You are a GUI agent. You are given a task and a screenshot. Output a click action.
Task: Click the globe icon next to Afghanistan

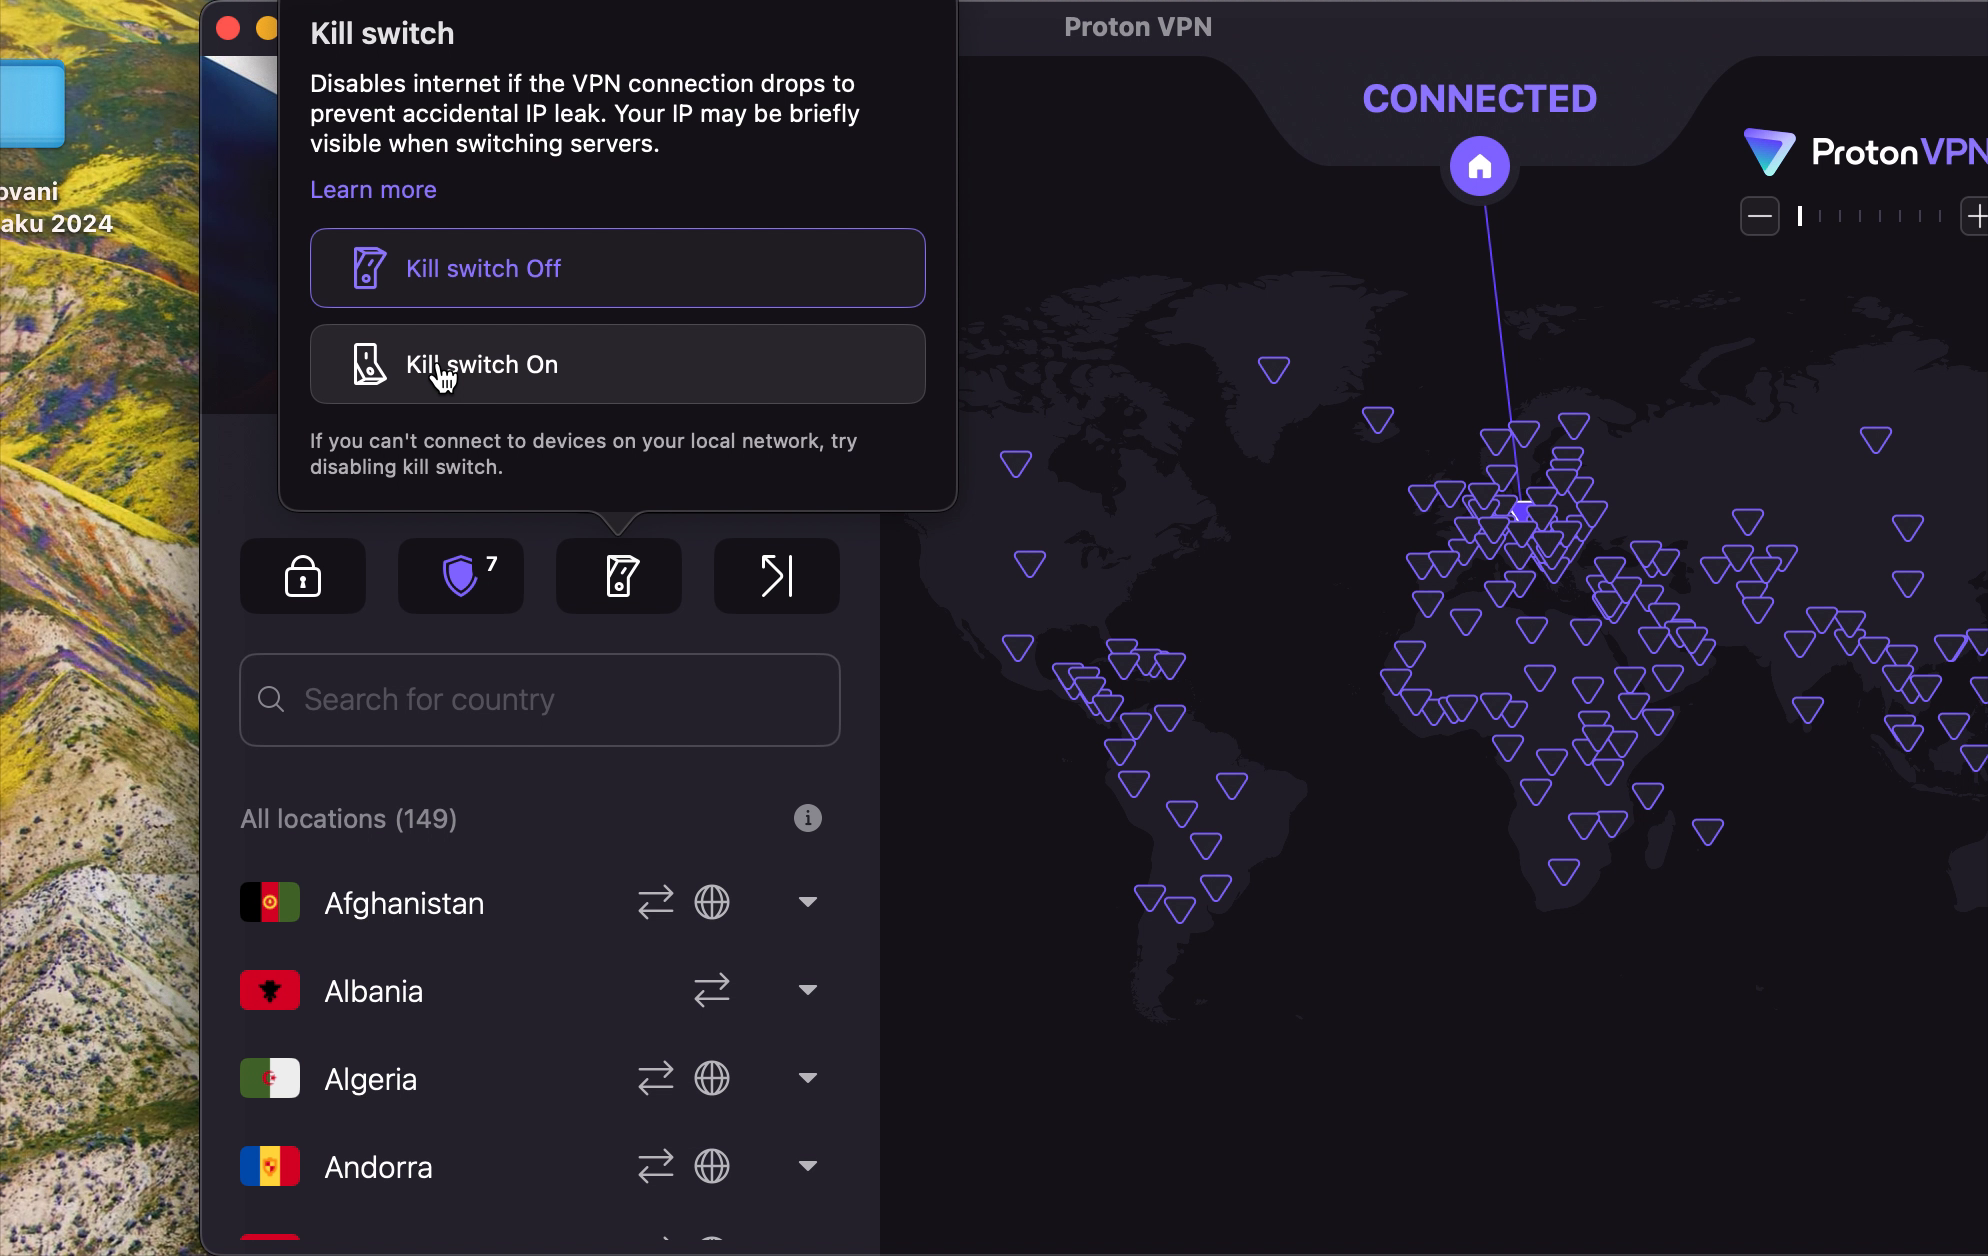[712, 902]
